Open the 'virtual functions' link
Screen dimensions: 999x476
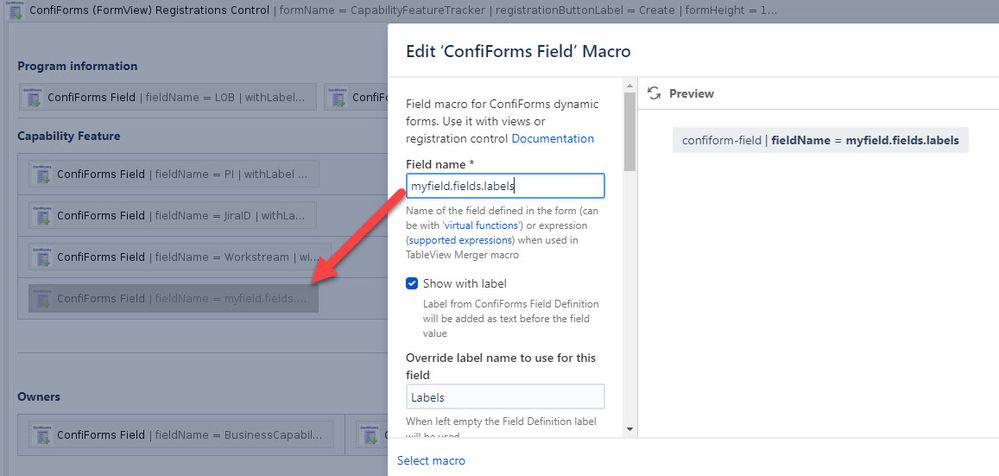click(x=481, y=226)
